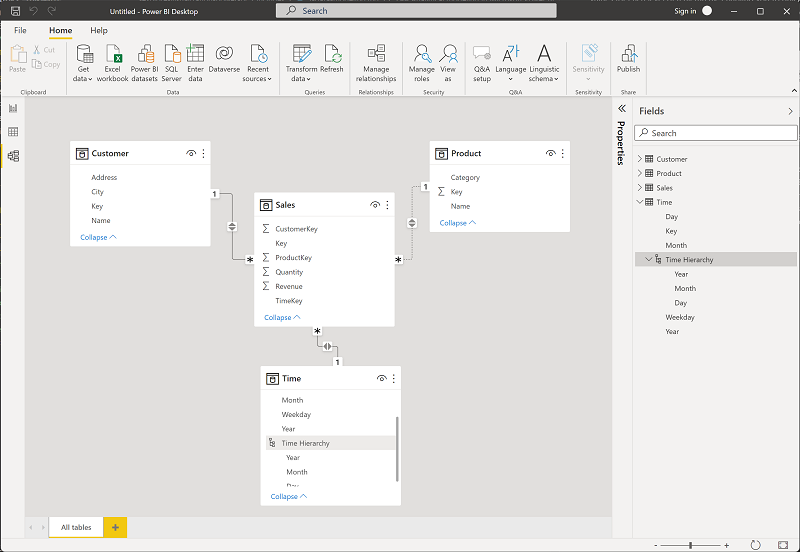Screen dimensions: 800x552
Task: Collapse Time table in Fields pane
Action: tap(640, 202)
